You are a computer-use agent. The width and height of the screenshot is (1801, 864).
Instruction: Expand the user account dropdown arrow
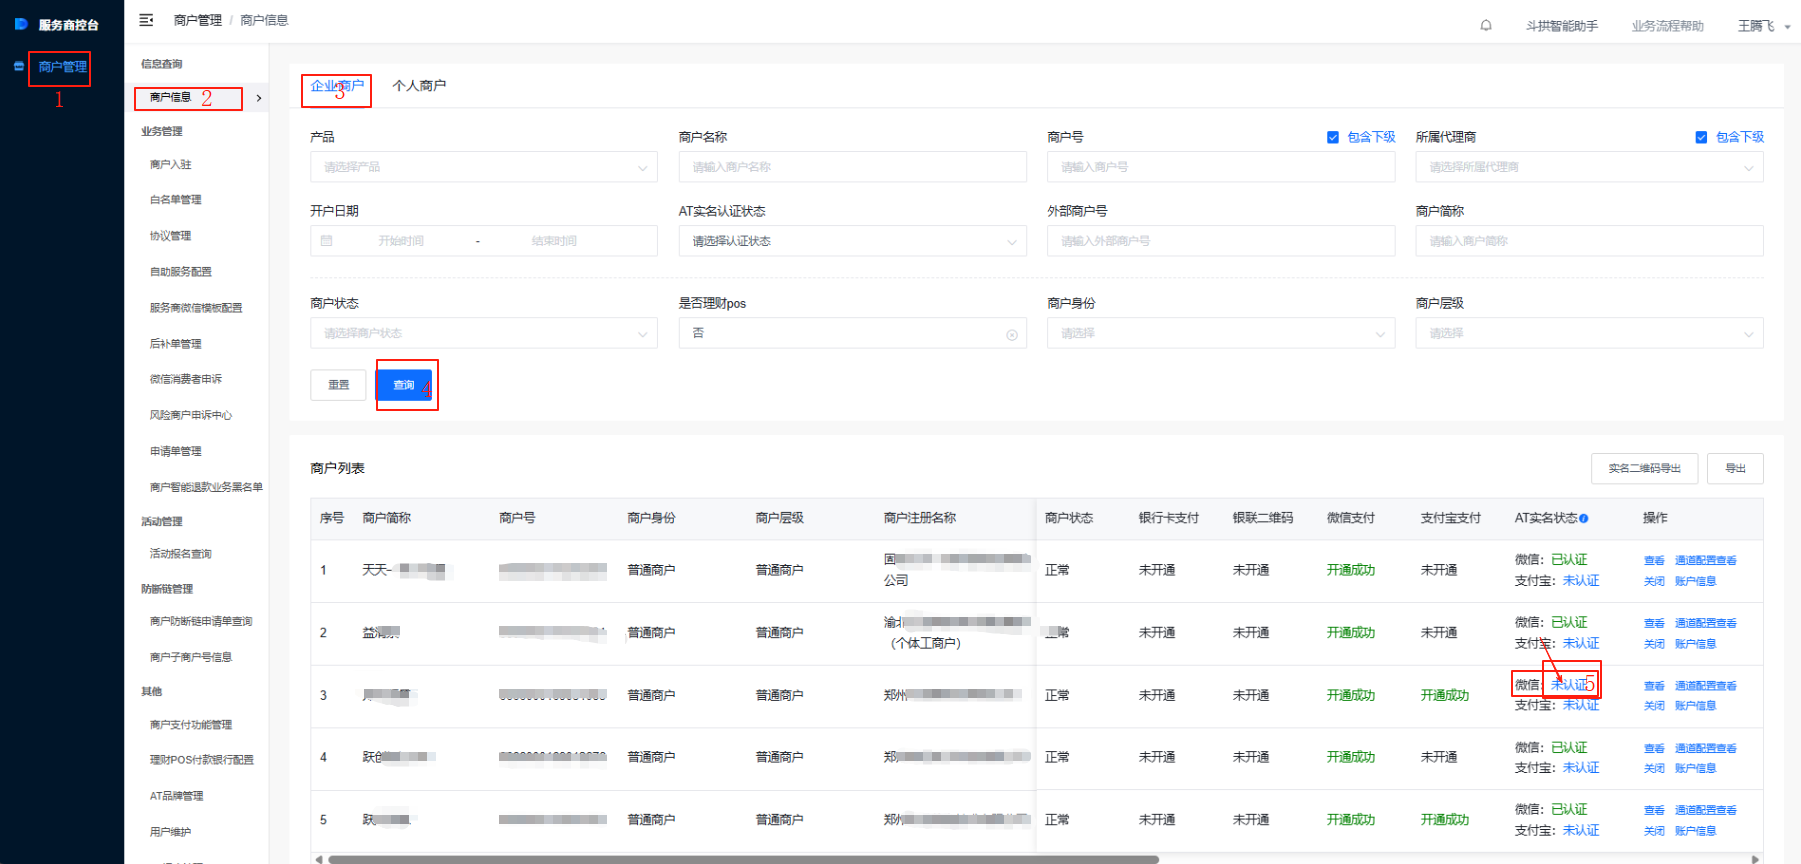click(1787, 27)
